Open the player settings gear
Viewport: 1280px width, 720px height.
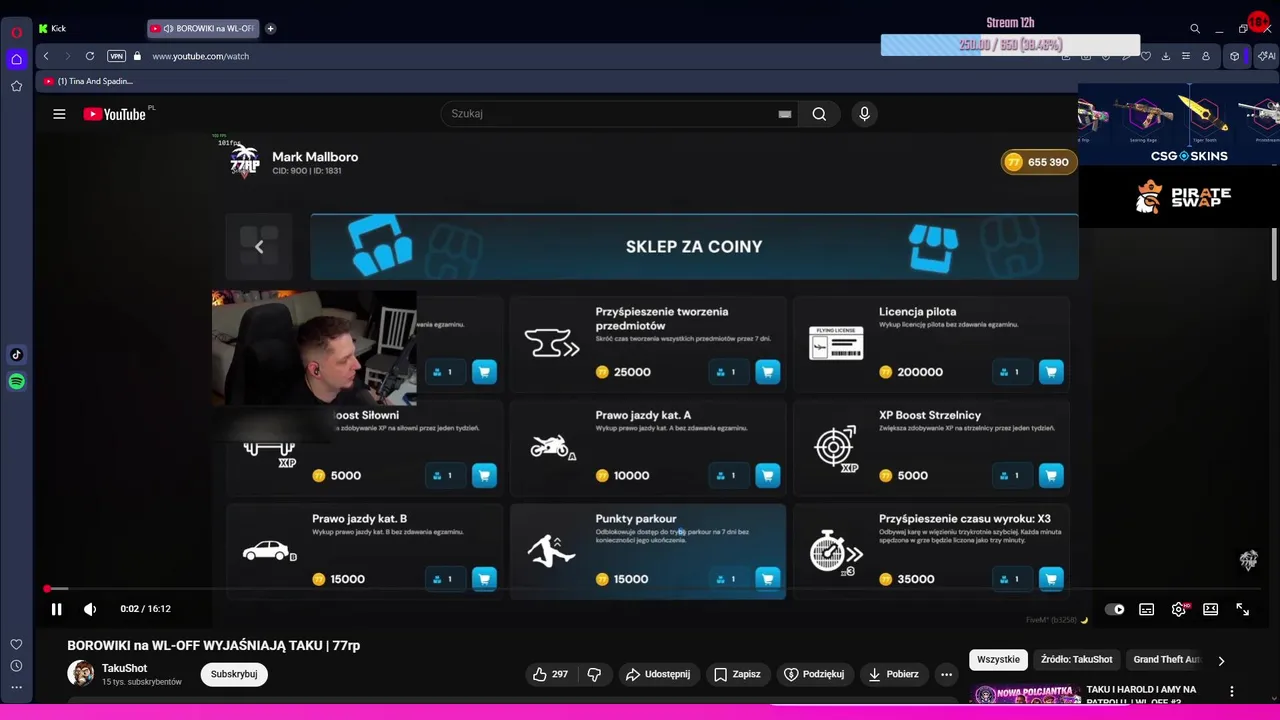tap(1179, 609)
